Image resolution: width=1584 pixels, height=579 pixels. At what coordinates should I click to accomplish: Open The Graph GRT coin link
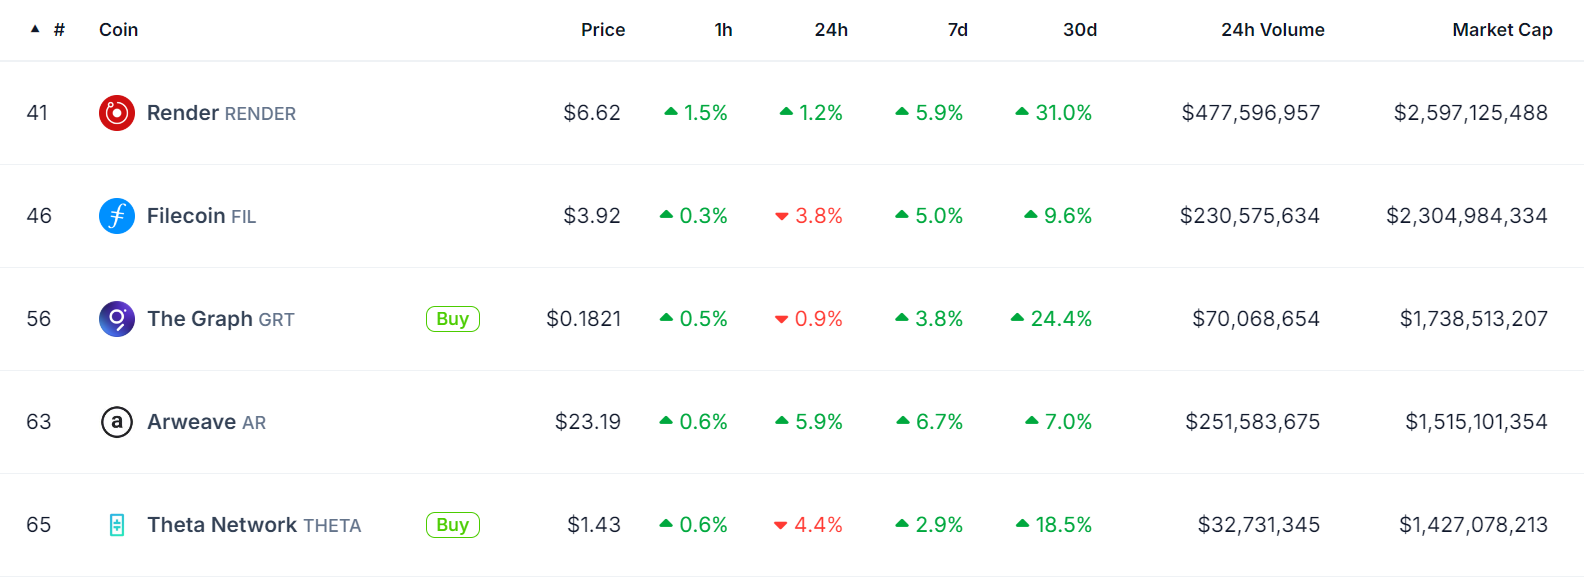click(220, 319)
